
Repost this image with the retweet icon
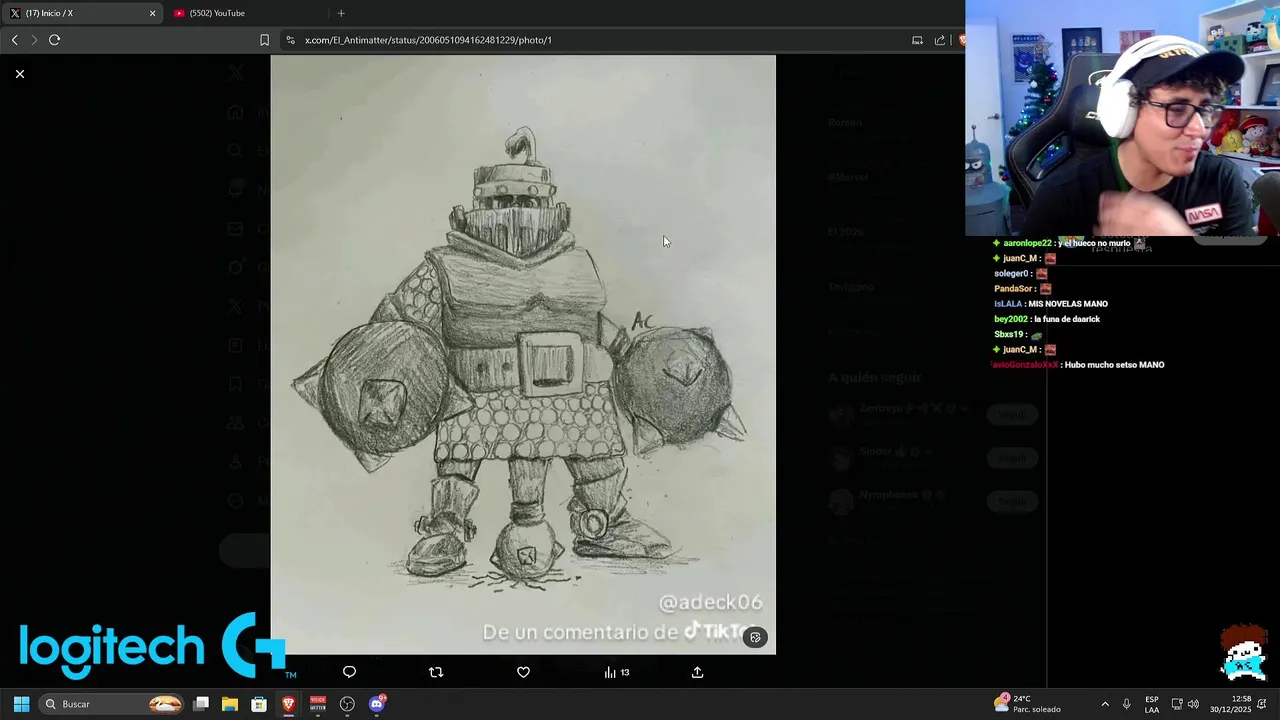(436, 672)
